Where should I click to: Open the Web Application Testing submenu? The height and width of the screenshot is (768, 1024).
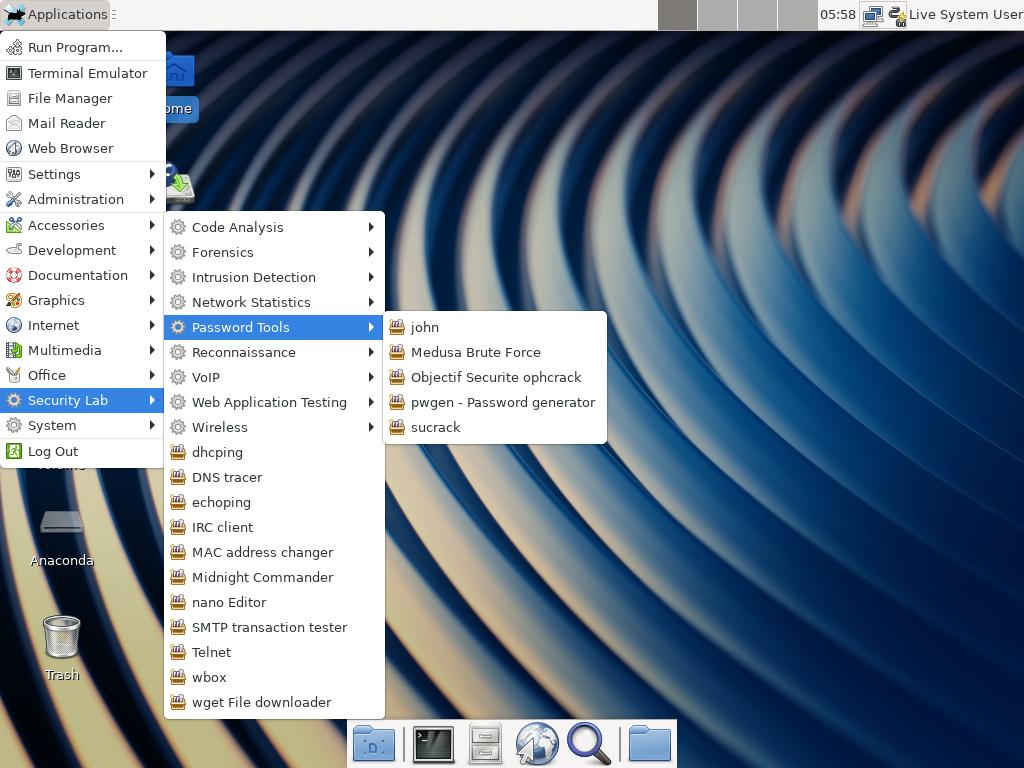pyautogui.click(x=274, y=402)
